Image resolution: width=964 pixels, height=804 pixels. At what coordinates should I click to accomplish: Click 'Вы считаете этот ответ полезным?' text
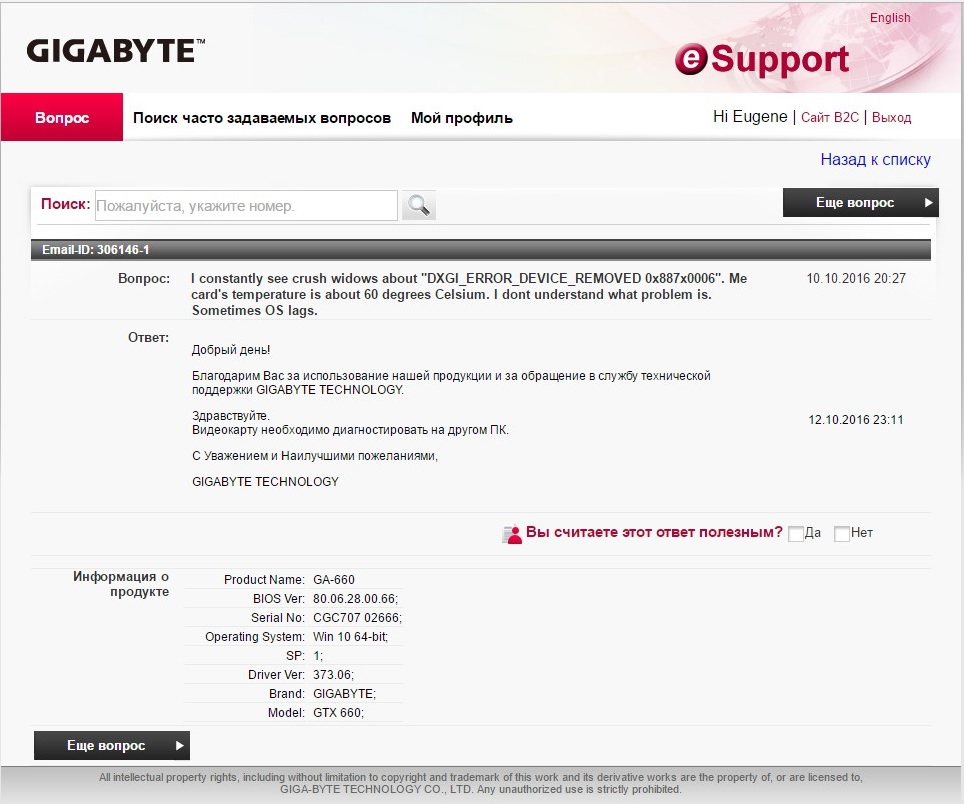[654, 532]
